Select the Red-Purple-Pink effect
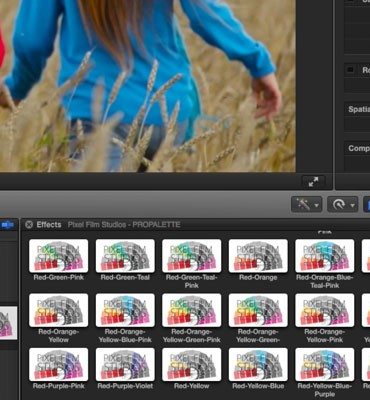Screen dimensions: 370x400 click(59, 364)
